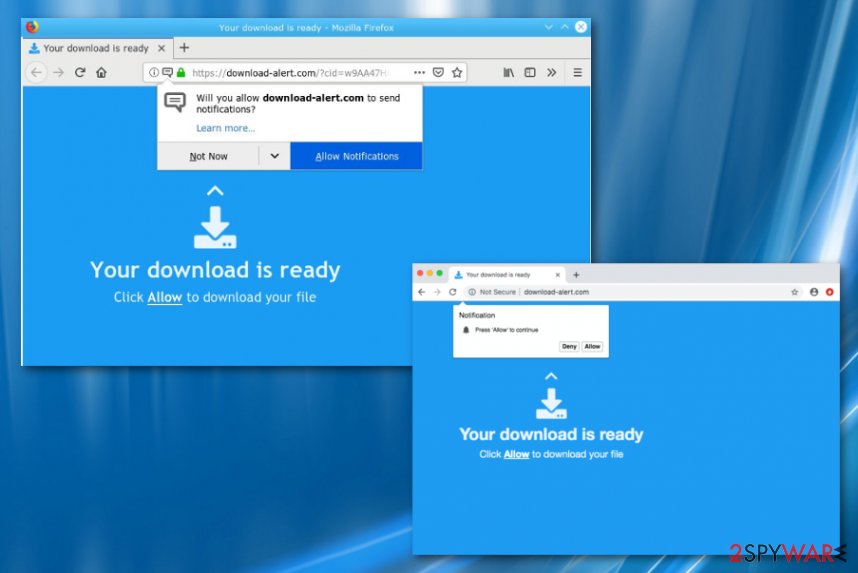
Task: Click upward chevron on Firefox page
Action: coord(215,191)
